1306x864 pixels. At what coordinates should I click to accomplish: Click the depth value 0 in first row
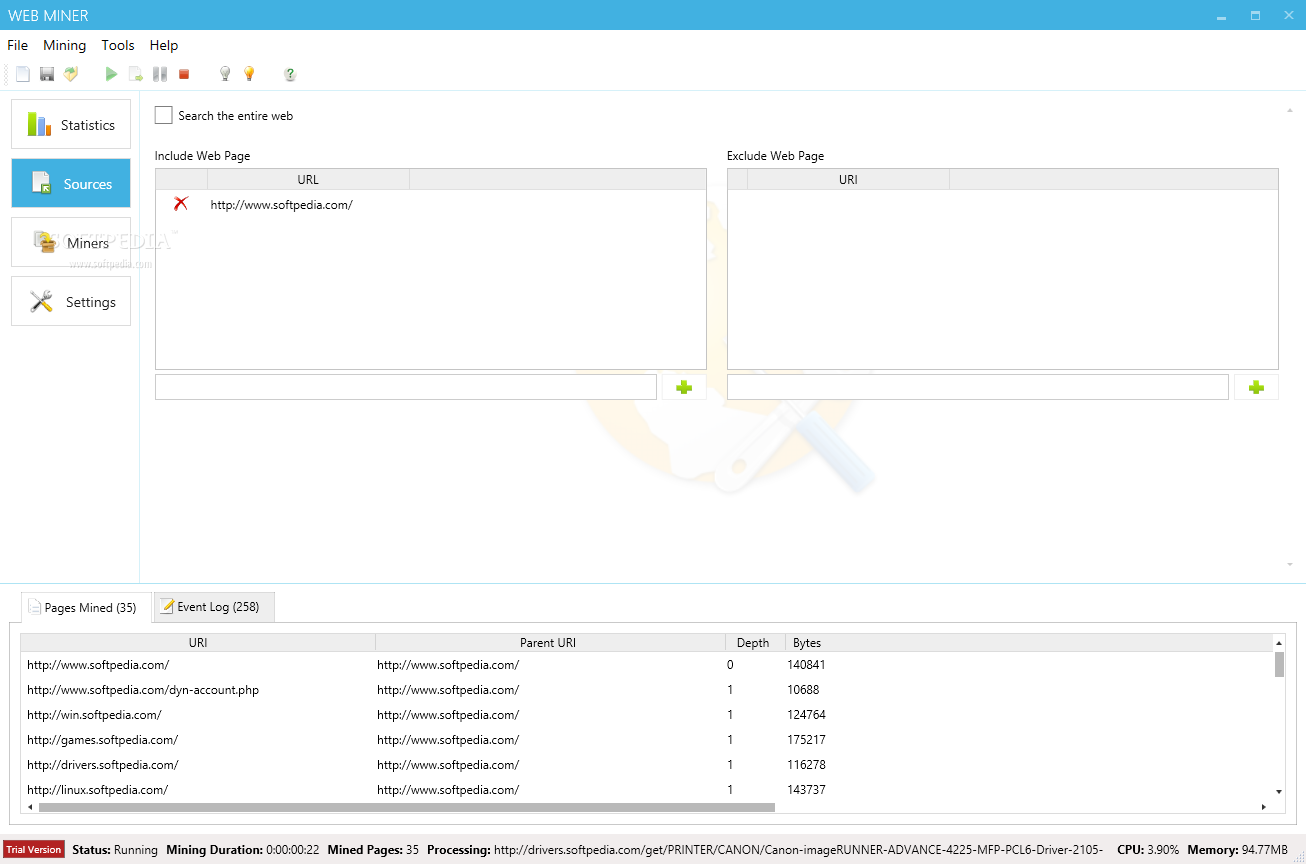click(x=730, y=665)
